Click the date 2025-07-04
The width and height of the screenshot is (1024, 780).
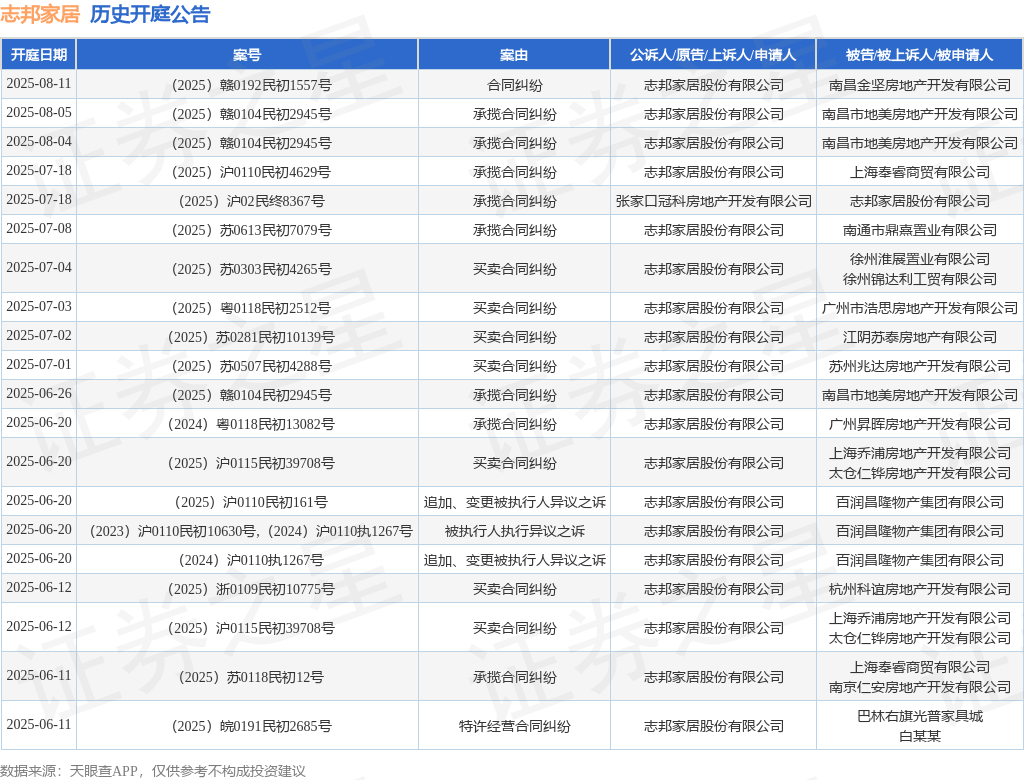pyautogui.click(x=39, y=267)
